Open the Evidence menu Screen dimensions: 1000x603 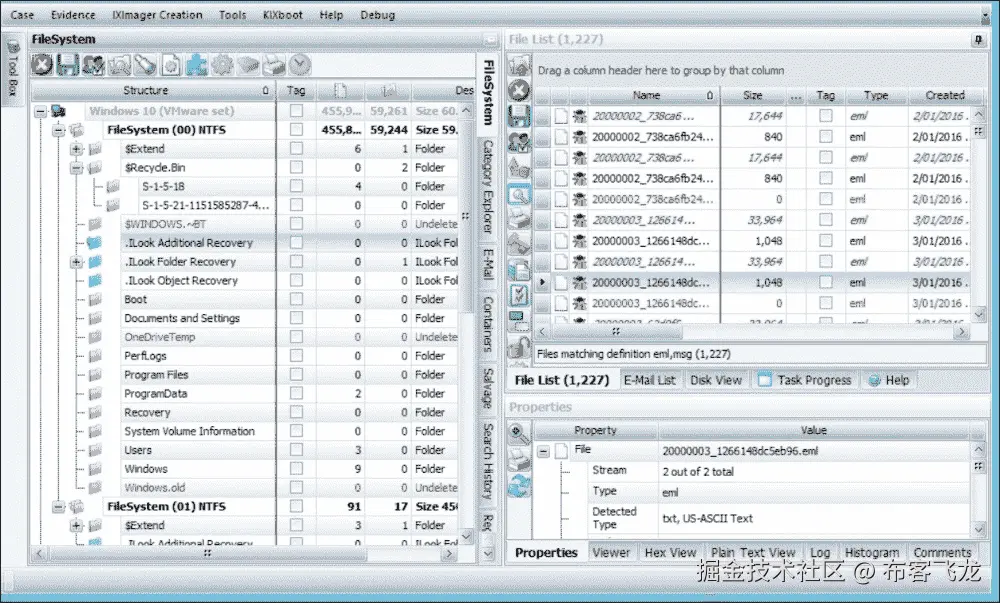73,15
